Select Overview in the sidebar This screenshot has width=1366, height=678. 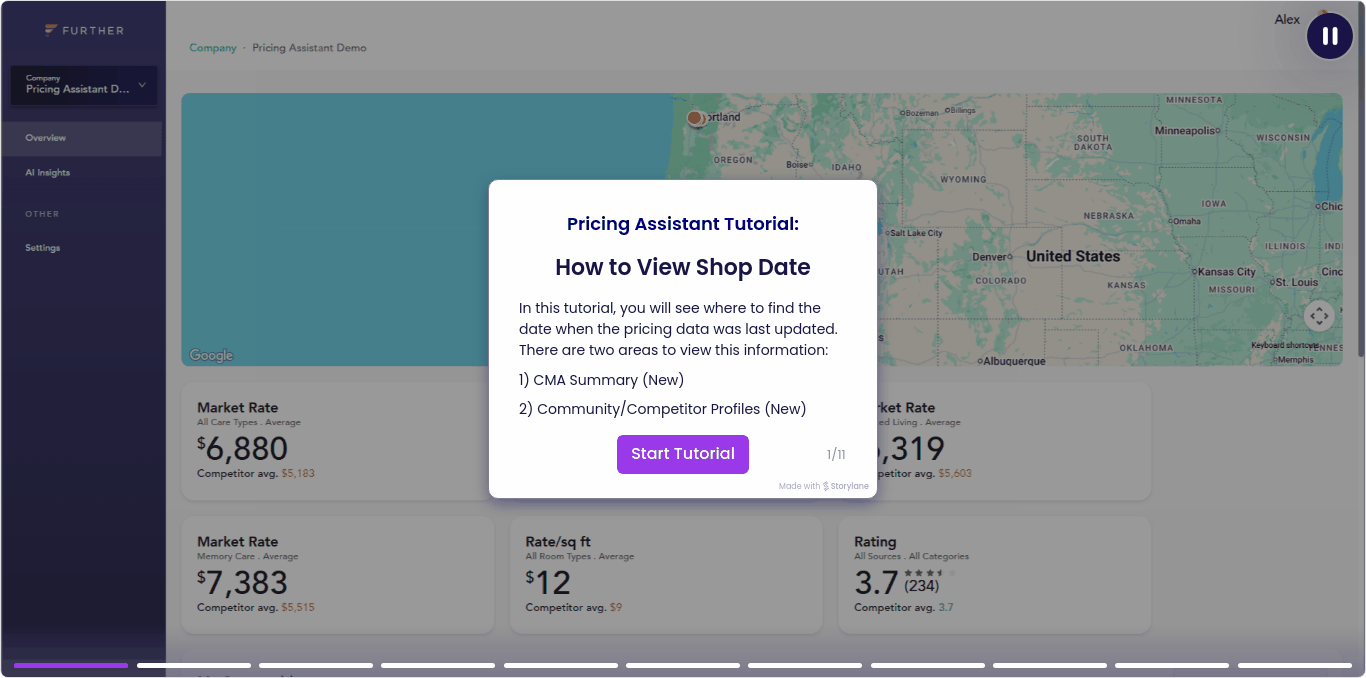81,138
